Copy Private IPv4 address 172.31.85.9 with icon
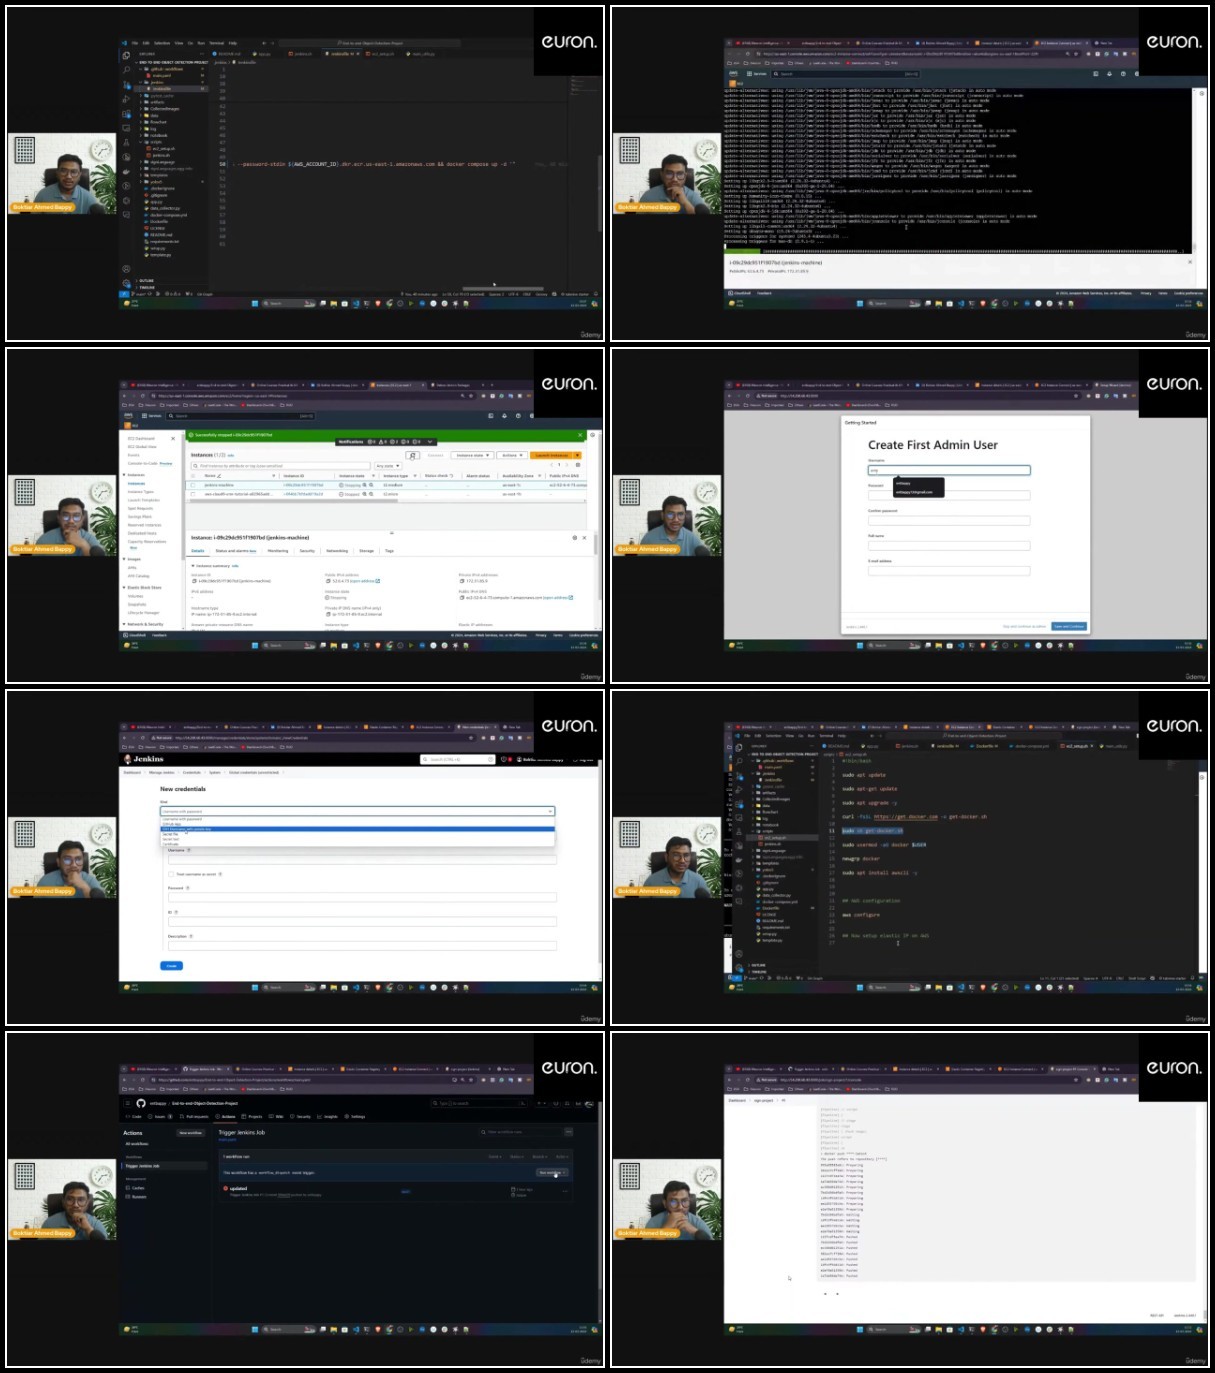The height and width of the screenshot is (1373, 1215). pos(462,581)
